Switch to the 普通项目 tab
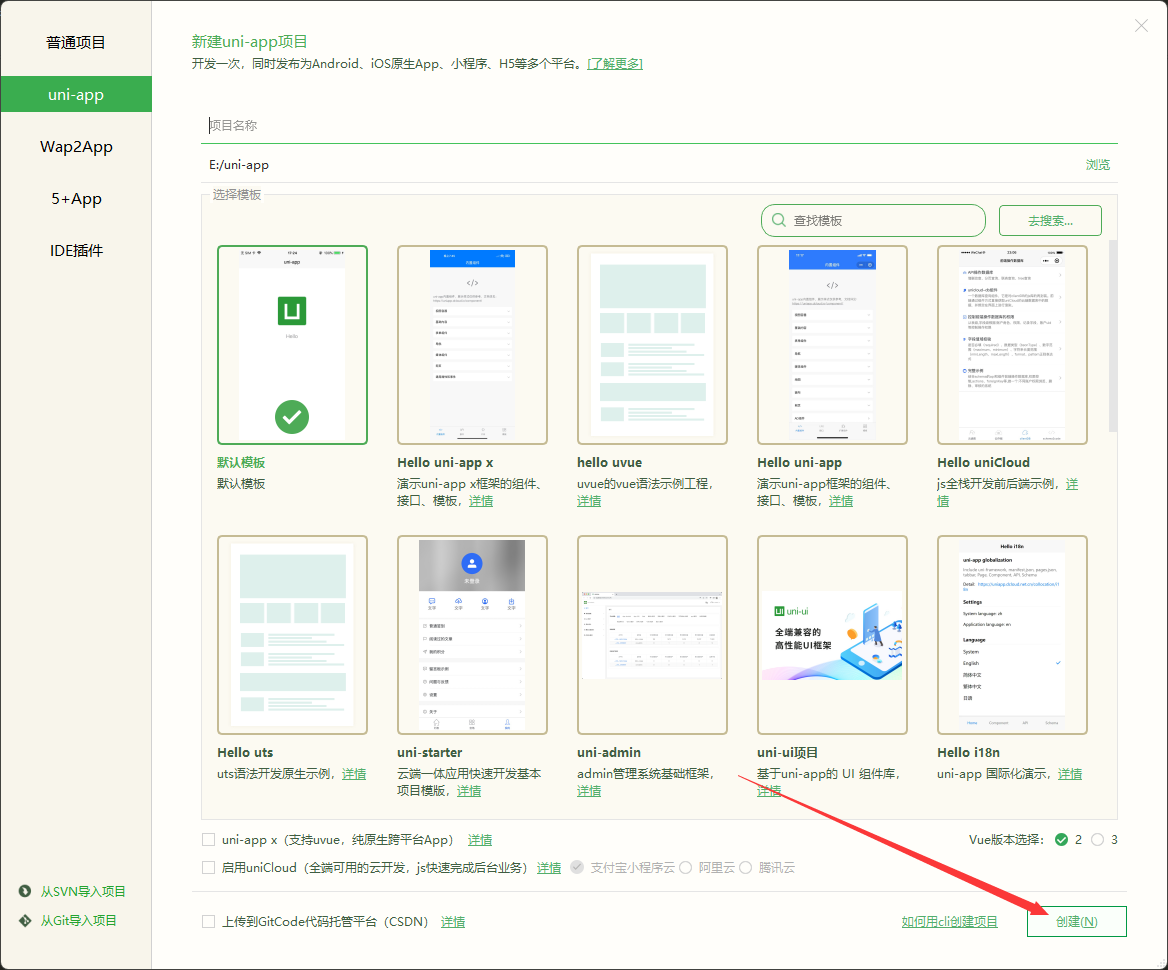 [76, 43]
